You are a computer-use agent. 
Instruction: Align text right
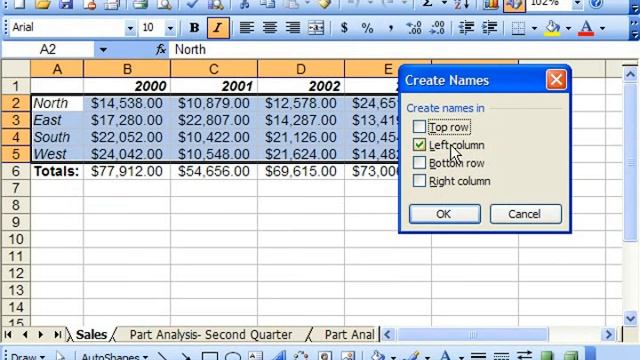tap(293, 28)
